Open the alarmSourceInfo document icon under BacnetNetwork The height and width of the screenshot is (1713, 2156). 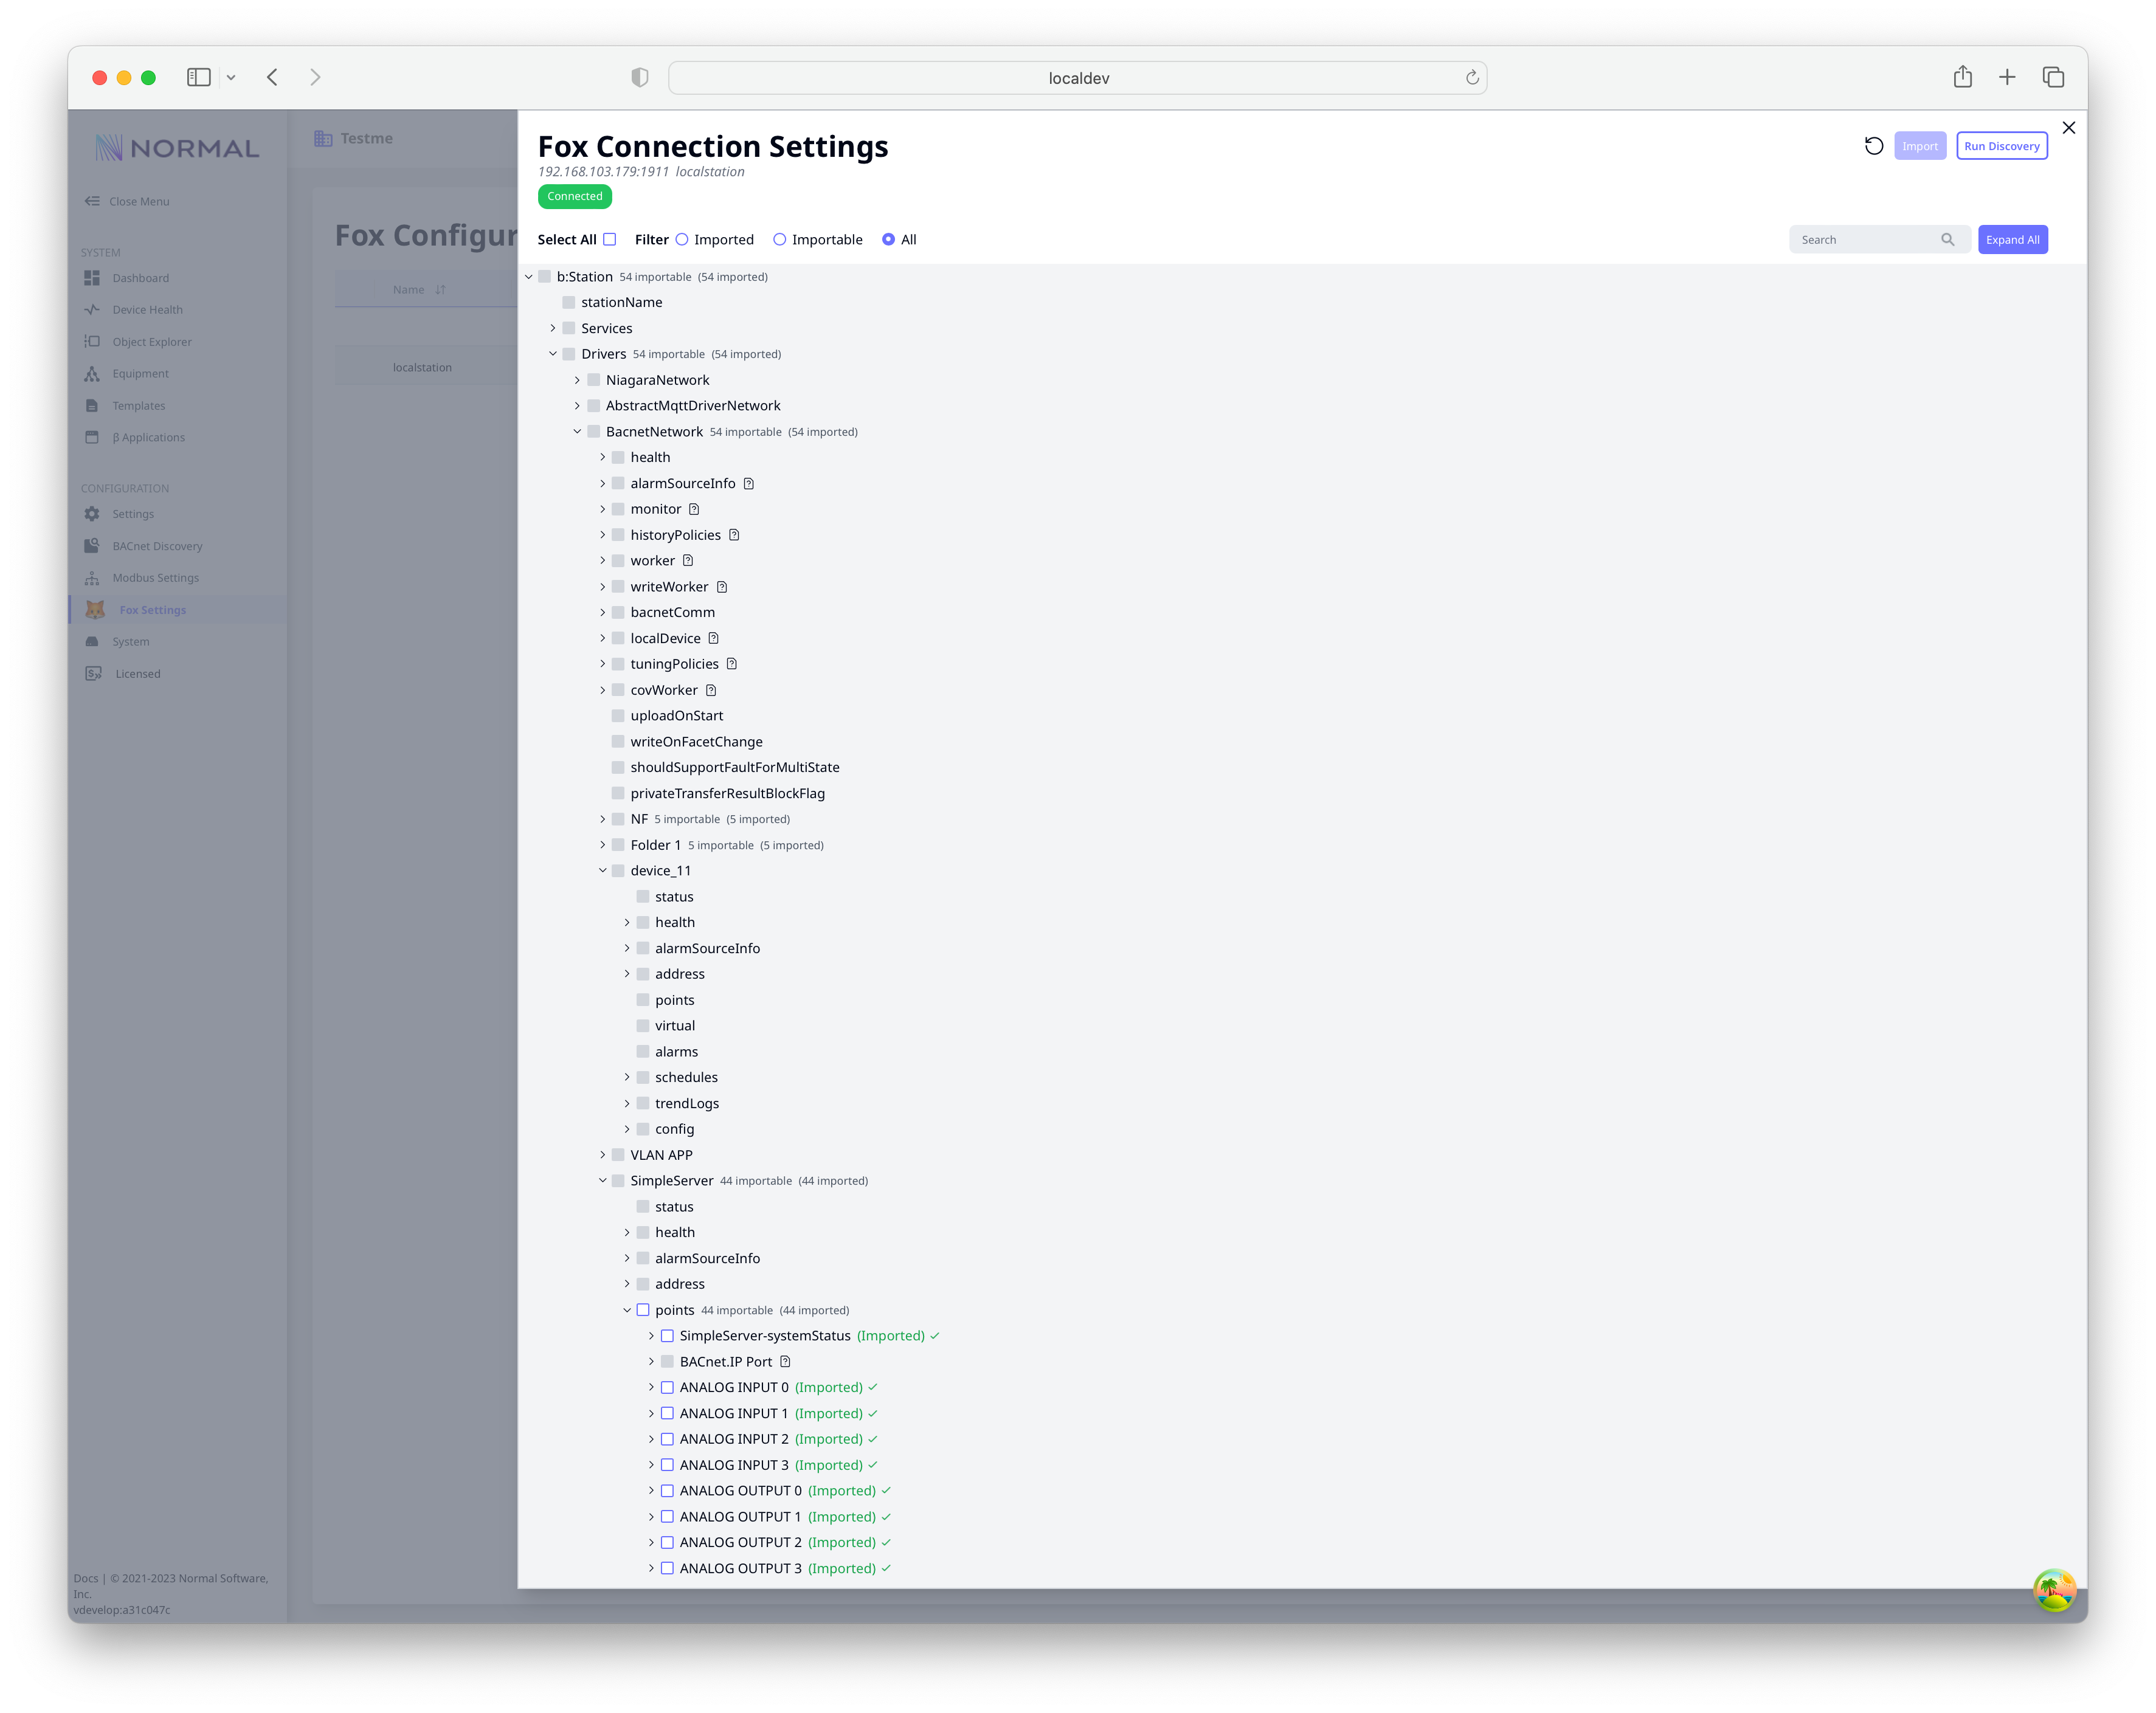click(x=748, y=483)
